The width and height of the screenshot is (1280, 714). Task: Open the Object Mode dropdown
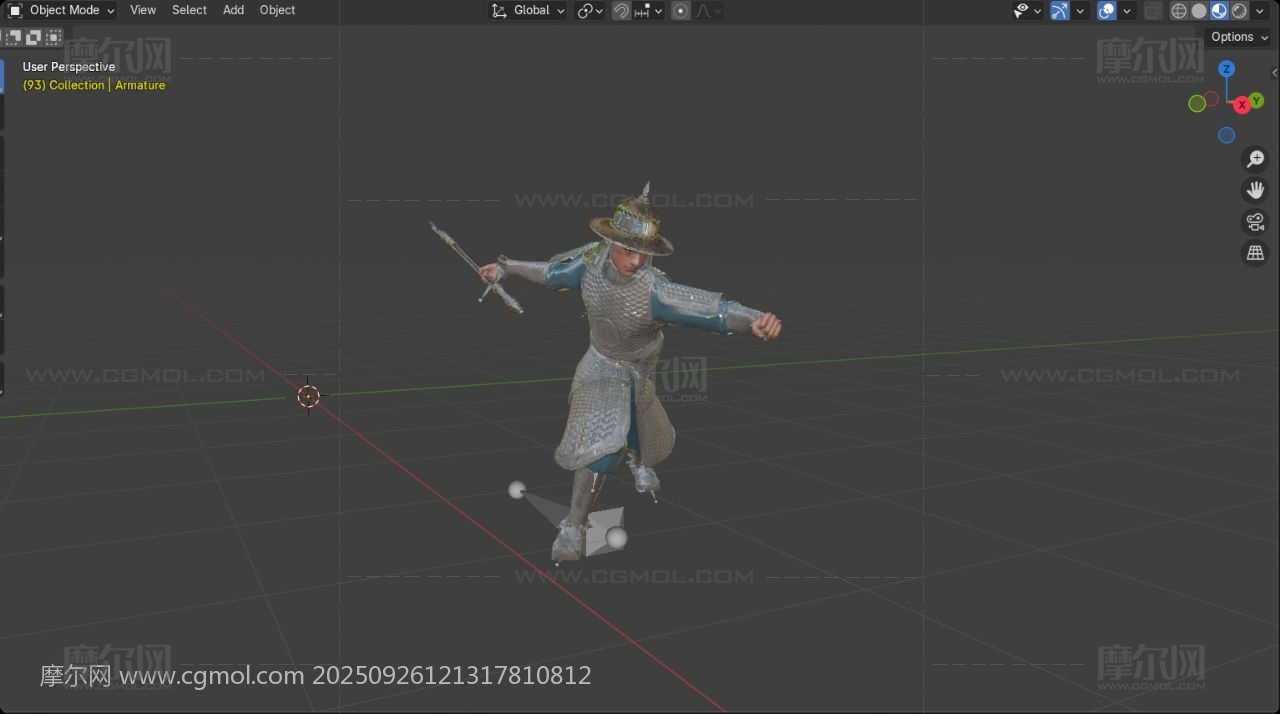[62, 10]
